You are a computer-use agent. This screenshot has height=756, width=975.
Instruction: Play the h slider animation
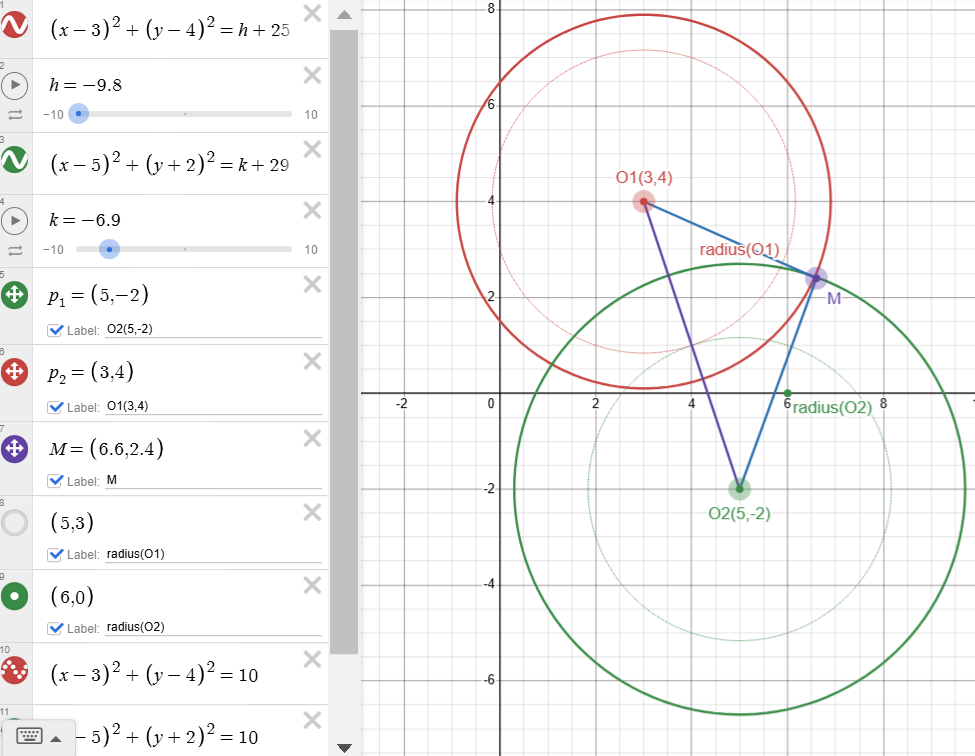coord(15,85)
